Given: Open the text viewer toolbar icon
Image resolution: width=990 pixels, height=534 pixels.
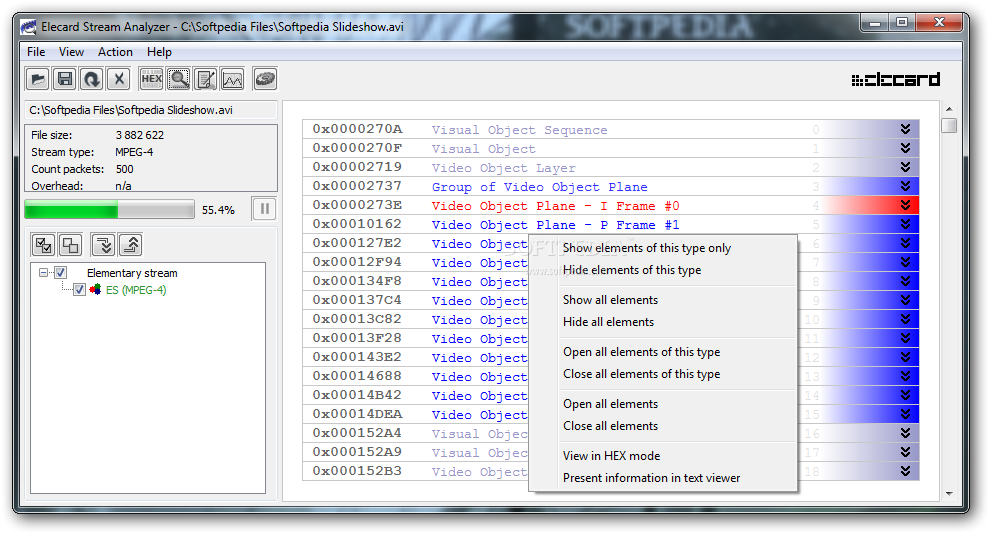Looking at the screenshot, I should pos(206,80).
